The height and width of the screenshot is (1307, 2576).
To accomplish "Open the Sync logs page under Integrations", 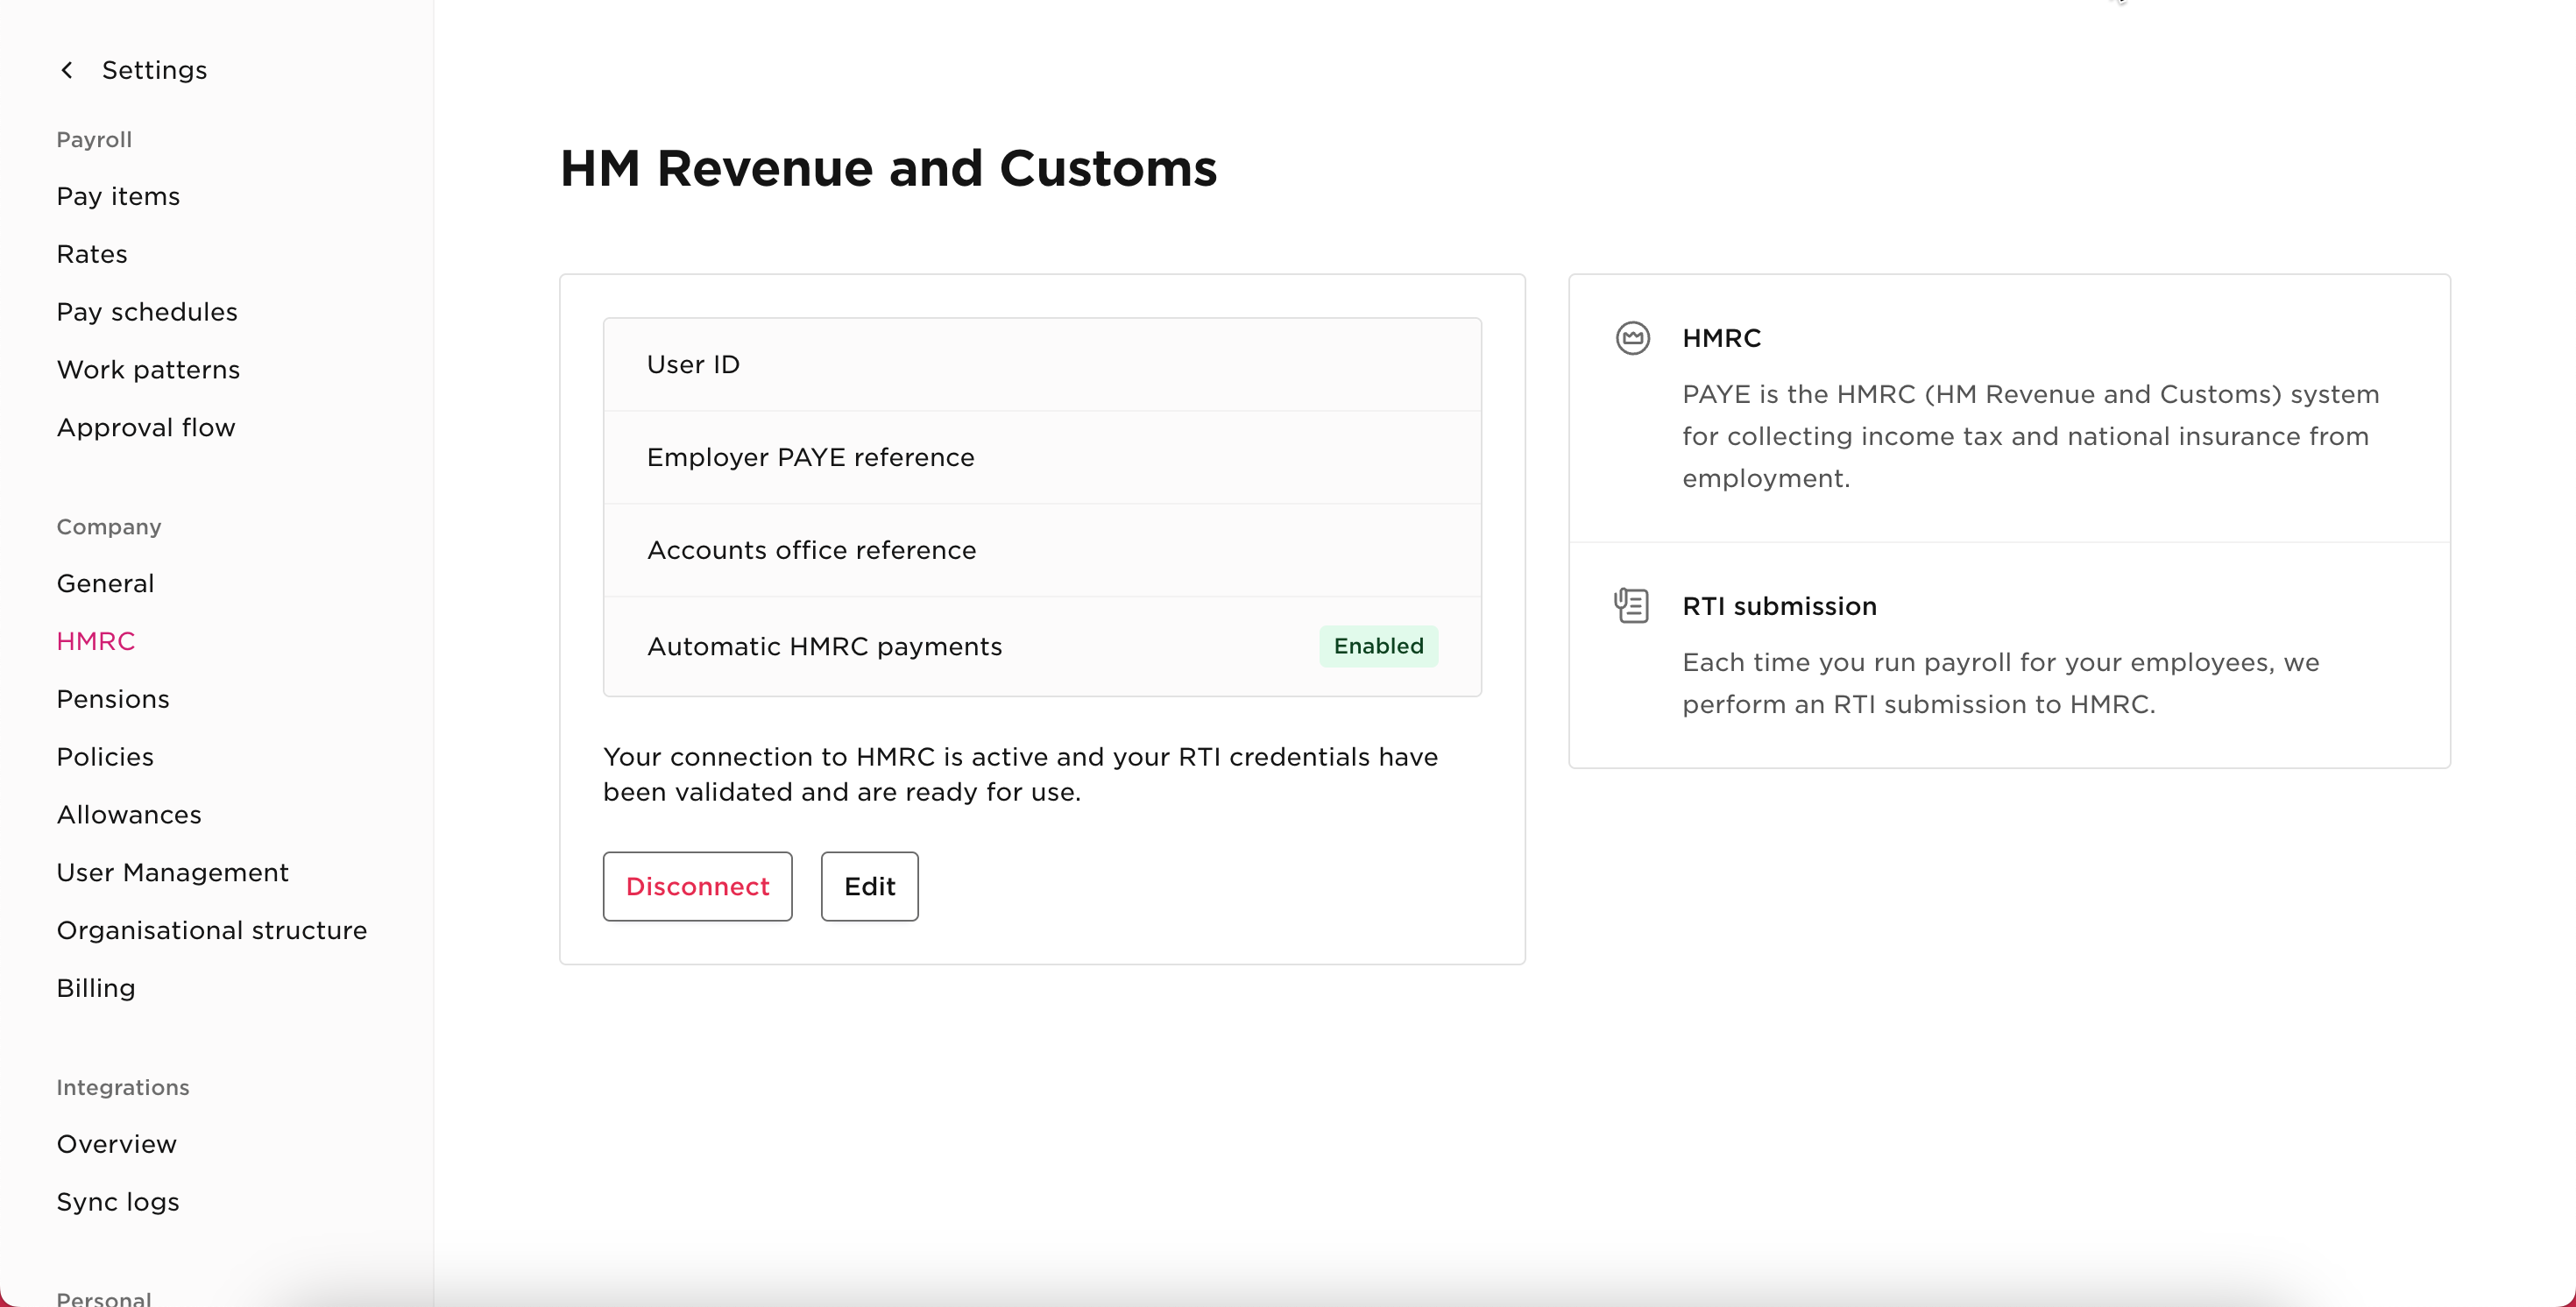I will [117, 1202].
